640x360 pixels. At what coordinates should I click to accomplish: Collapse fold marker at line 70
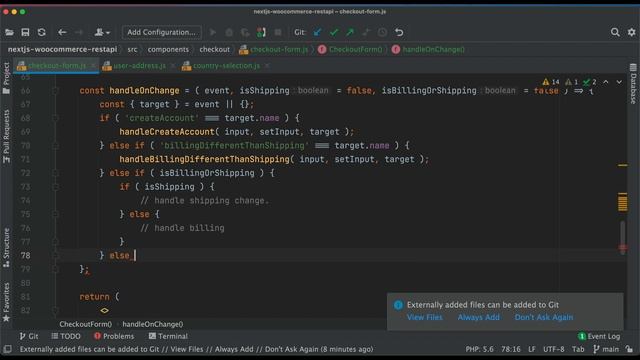(55, 146)
